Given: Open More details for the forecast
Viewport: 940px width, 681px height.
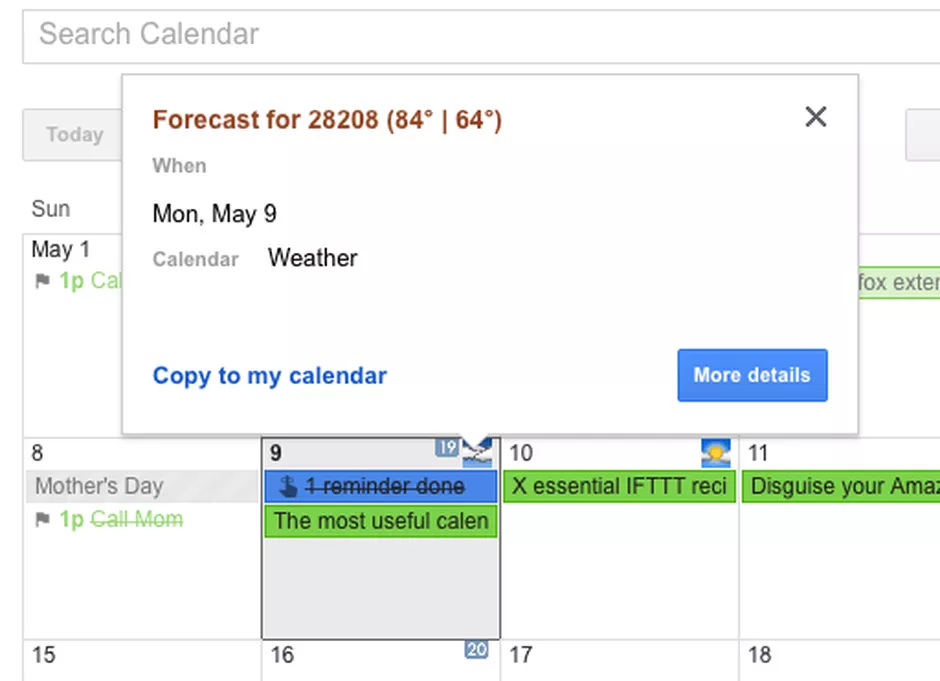Looking at the screenshot, I should [751, 375].
